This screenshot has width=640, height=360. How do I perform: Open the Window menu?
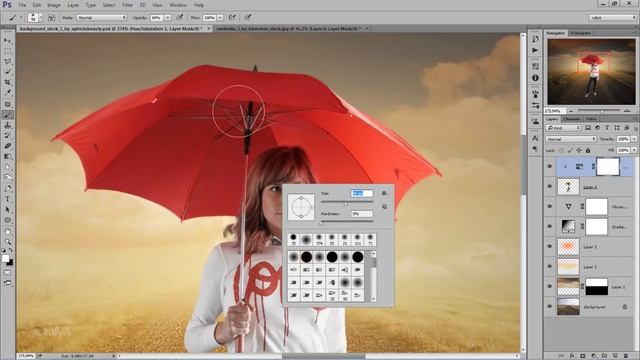(178, 5)
